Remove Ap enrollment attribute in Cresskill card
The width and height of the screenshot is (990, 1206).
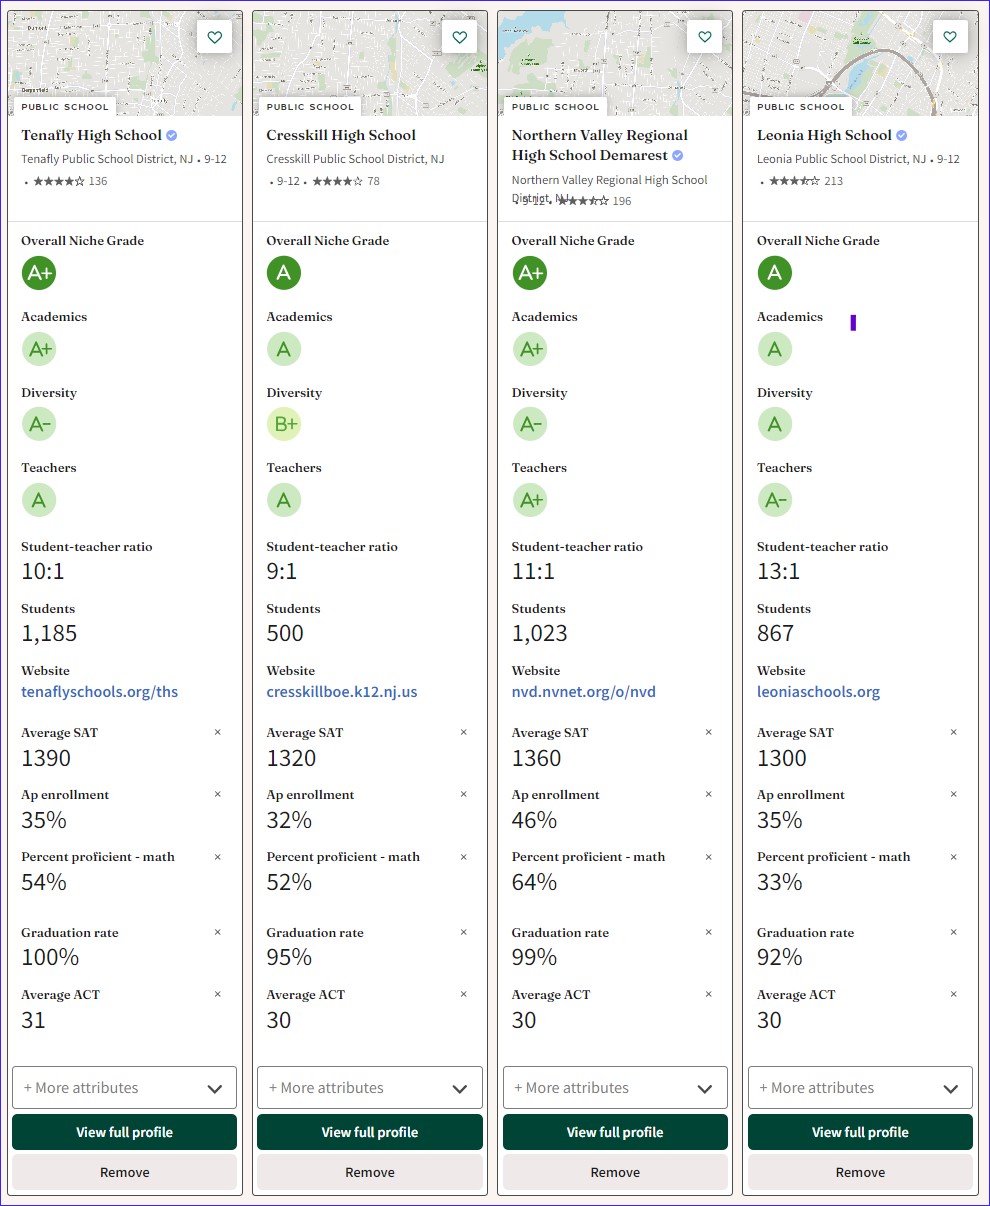pyautogui.click(x=463, y=795)
